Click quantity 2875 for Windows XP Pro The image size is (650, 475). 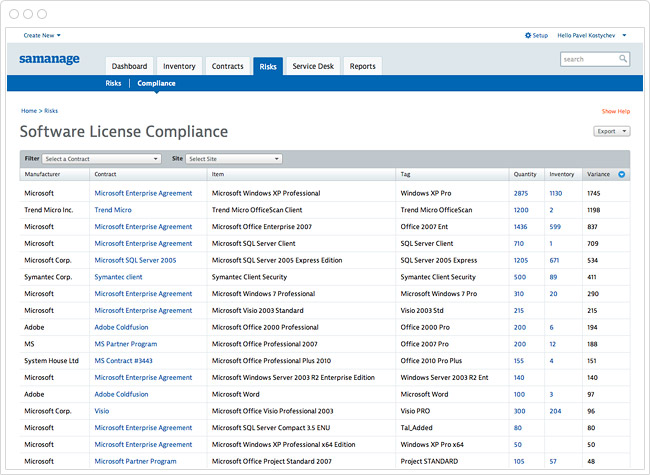(521, 193)
